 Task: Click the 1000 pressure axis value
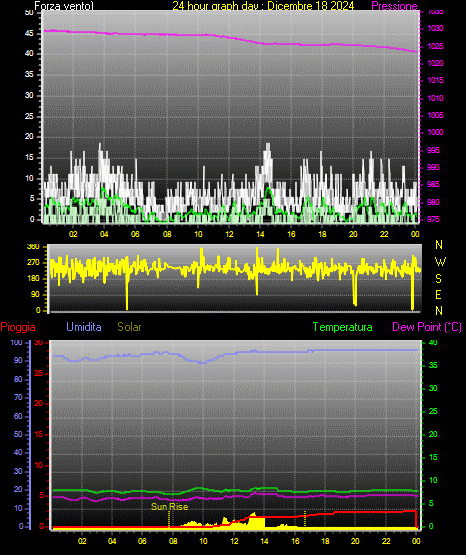click(x=435, y=132)
